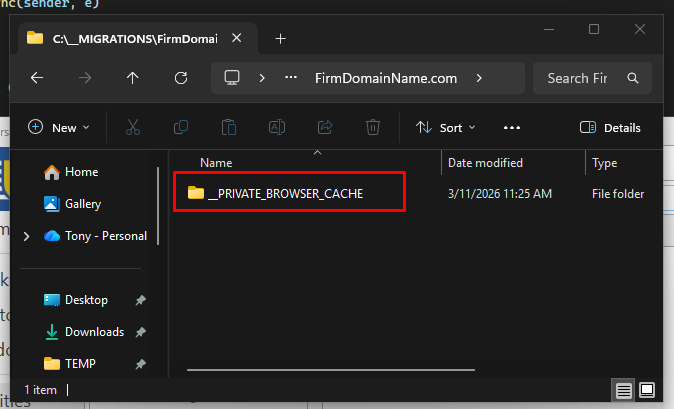Click the Up directory arrow
Image resolution: width=674 pixels, height=409 pixels.
(x=133, y=78)
